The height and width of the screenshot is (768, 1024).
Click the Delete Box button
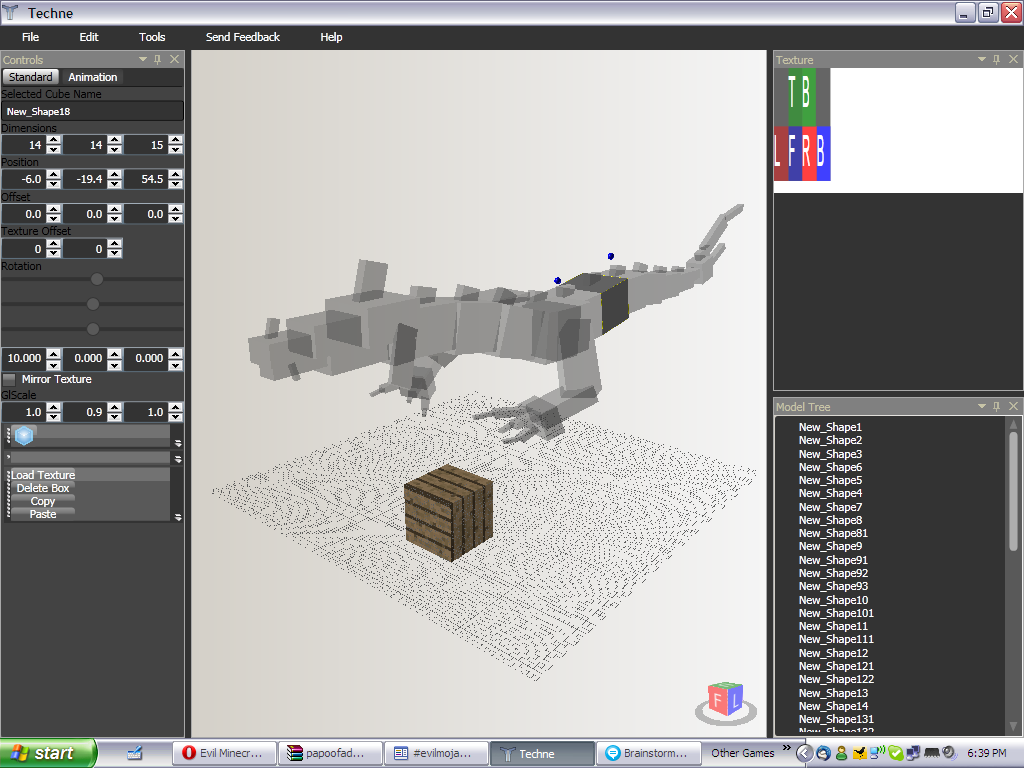(43, 488)
